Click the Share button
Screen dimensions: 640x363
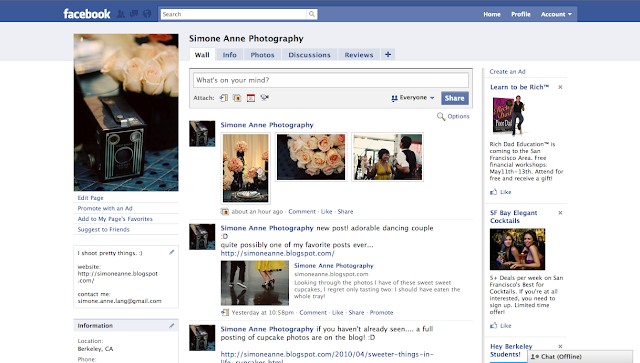coord(454,98)
